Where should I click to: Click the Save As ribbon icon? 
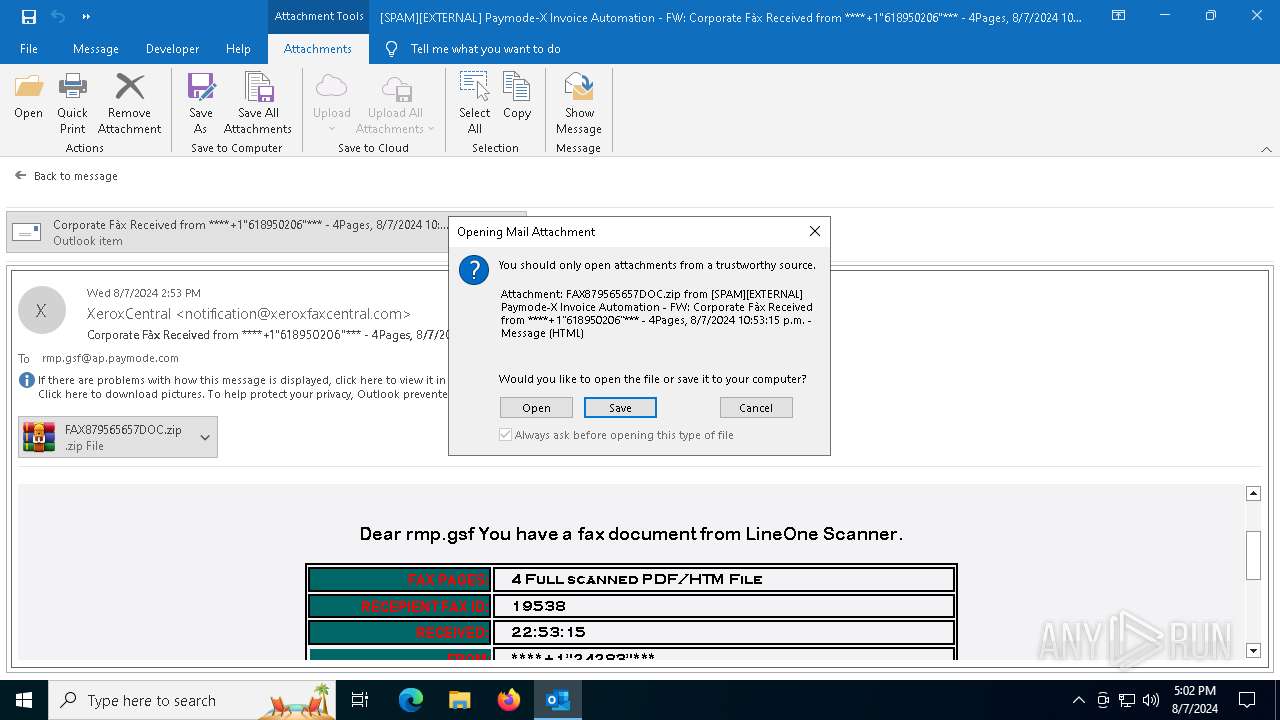coord(201,88)
